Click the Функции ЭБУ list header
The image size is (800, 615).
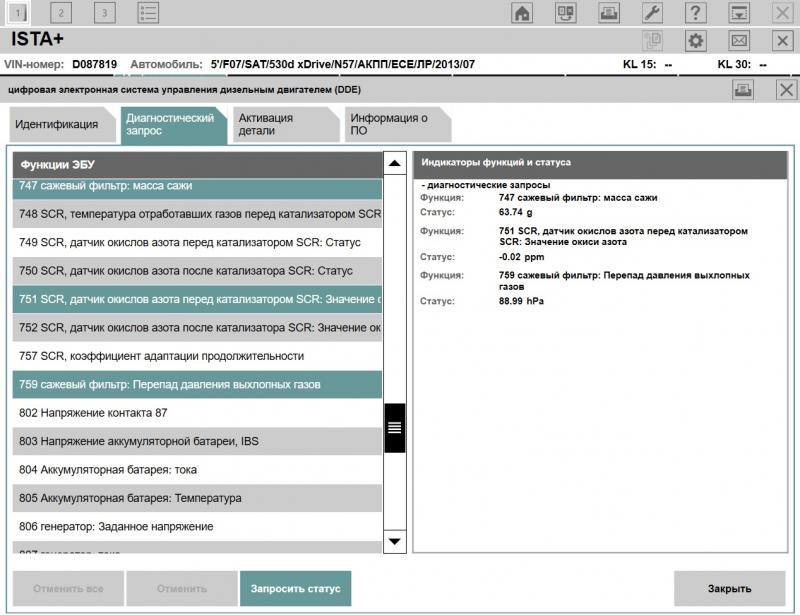tap(197, 165)
